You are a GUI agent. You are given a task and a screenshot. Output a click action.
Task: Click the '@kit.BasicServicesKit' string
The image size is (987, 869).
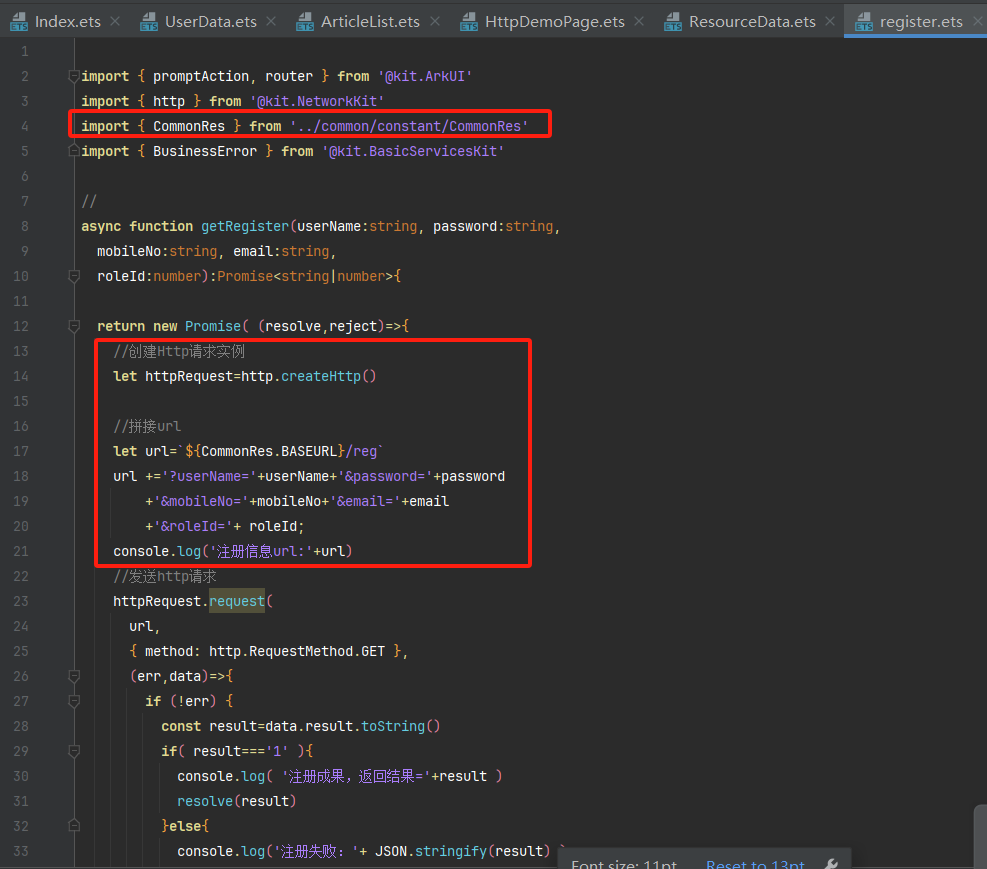click(413, 151)
